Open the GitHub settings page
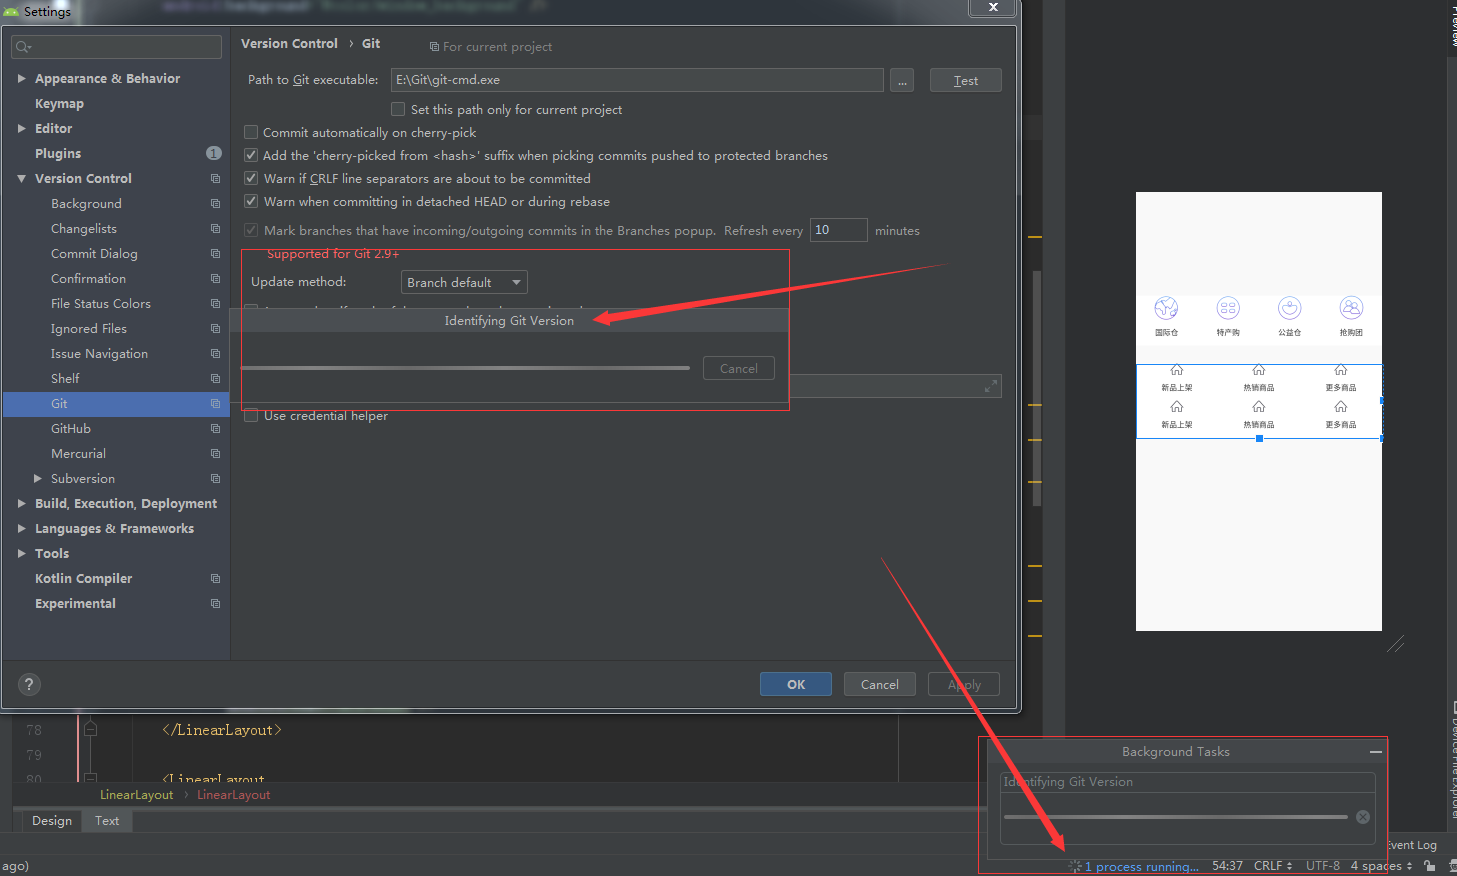Image resolution: width=1457 pixels, height=876 pixels. [x=71, y=429]
